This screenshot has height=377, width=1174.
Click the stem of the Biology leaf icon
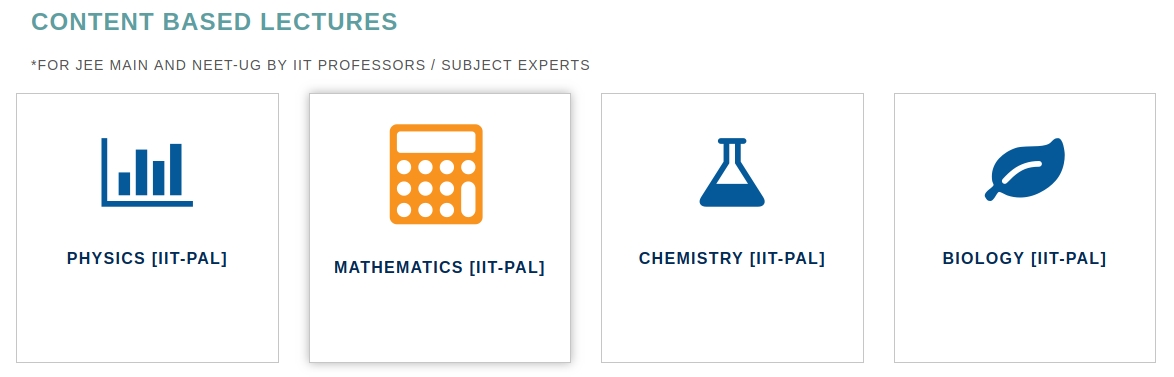994,193
